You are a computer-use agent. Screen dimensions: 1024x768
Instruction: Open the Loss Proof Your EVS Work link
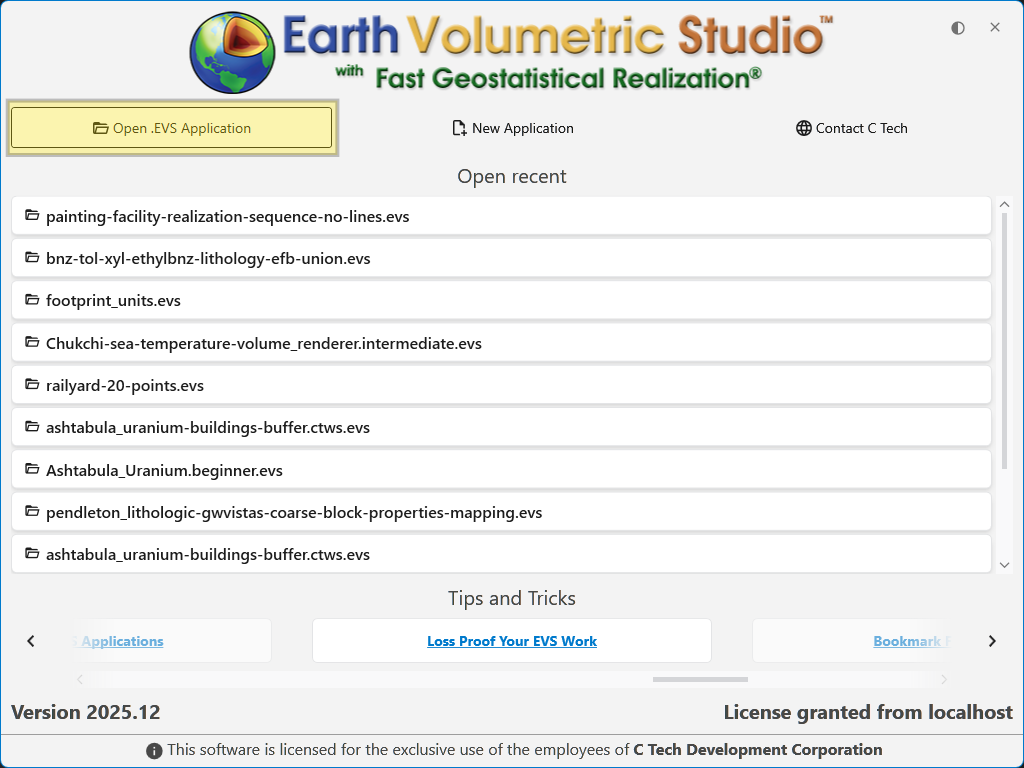pos(512,641)
